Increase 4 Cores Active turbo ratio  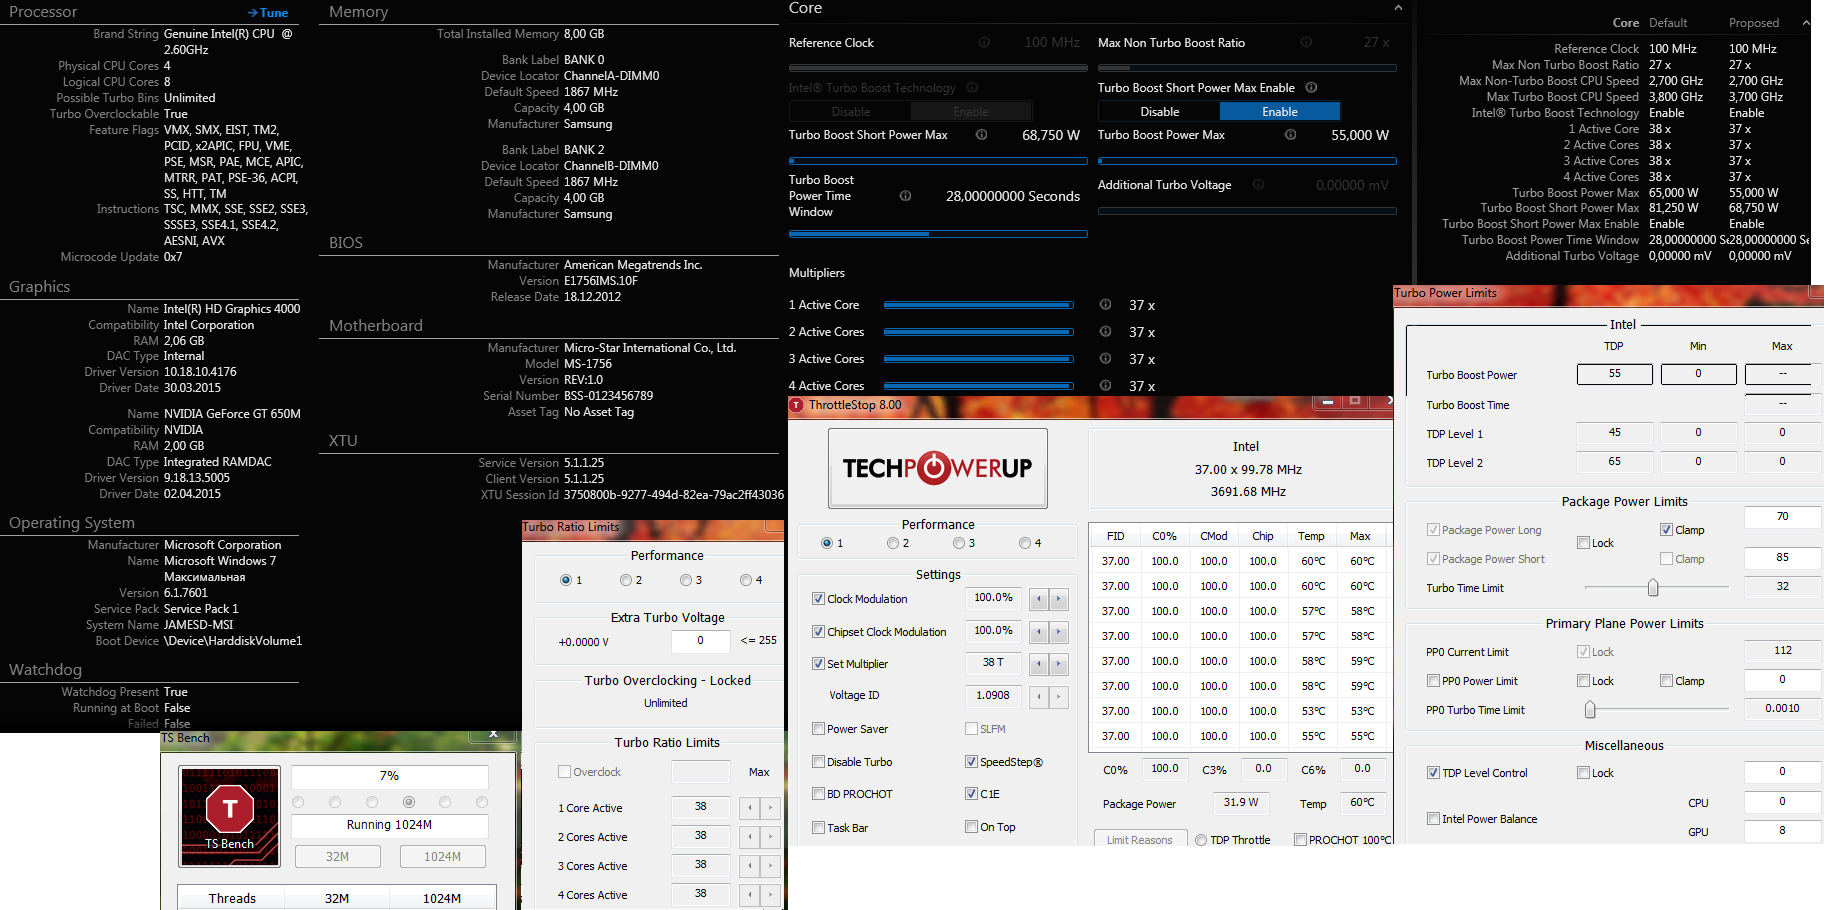(770, 895)
